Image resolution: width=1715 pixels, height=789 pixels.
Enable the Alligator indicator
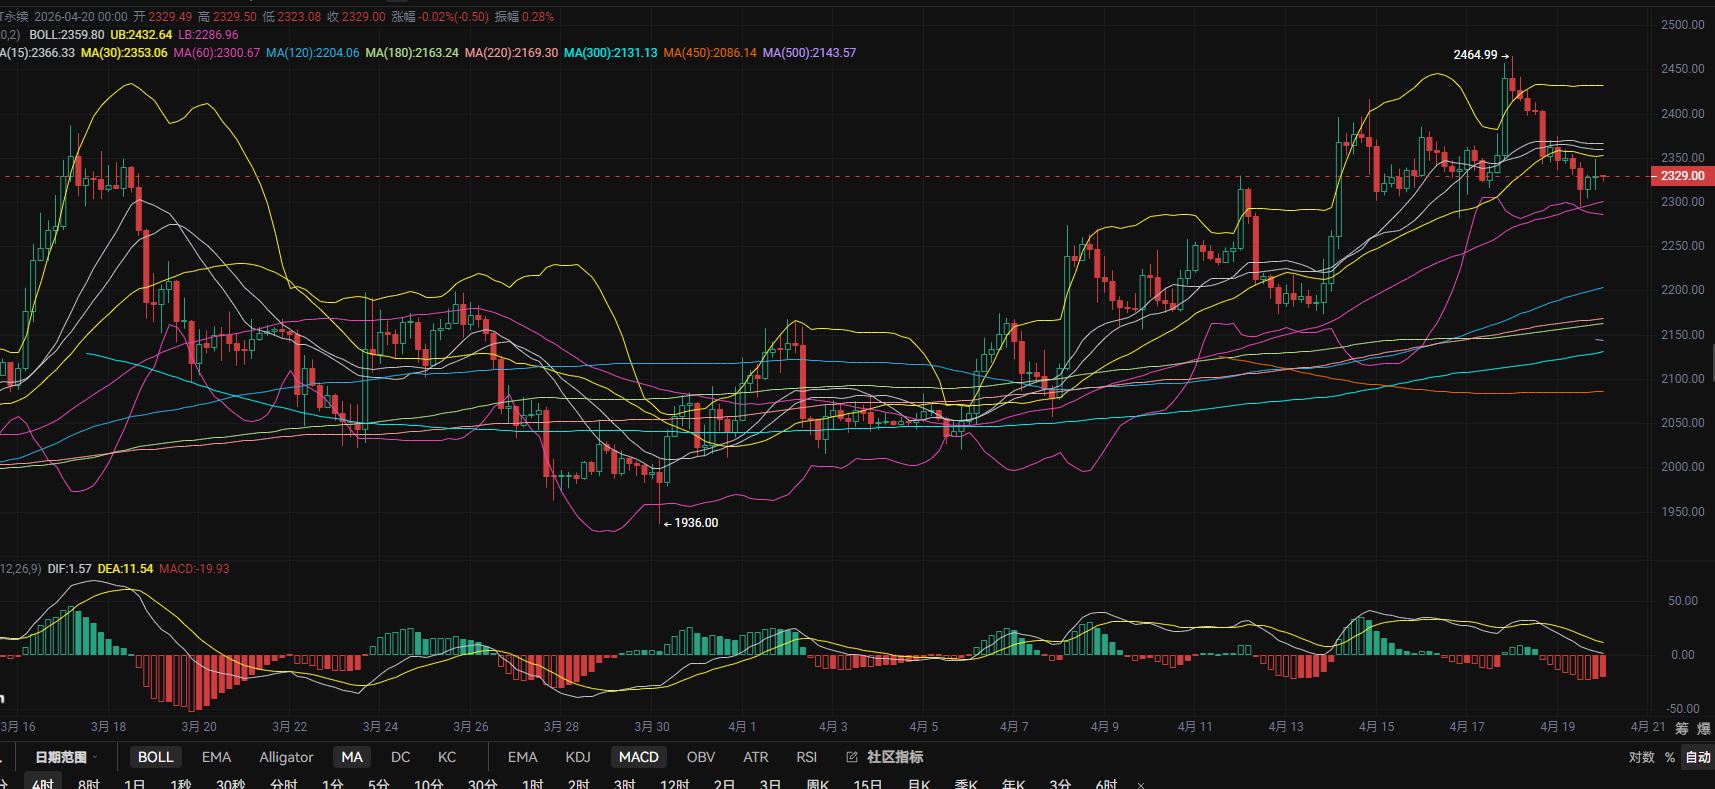click(x=286, y=757)
